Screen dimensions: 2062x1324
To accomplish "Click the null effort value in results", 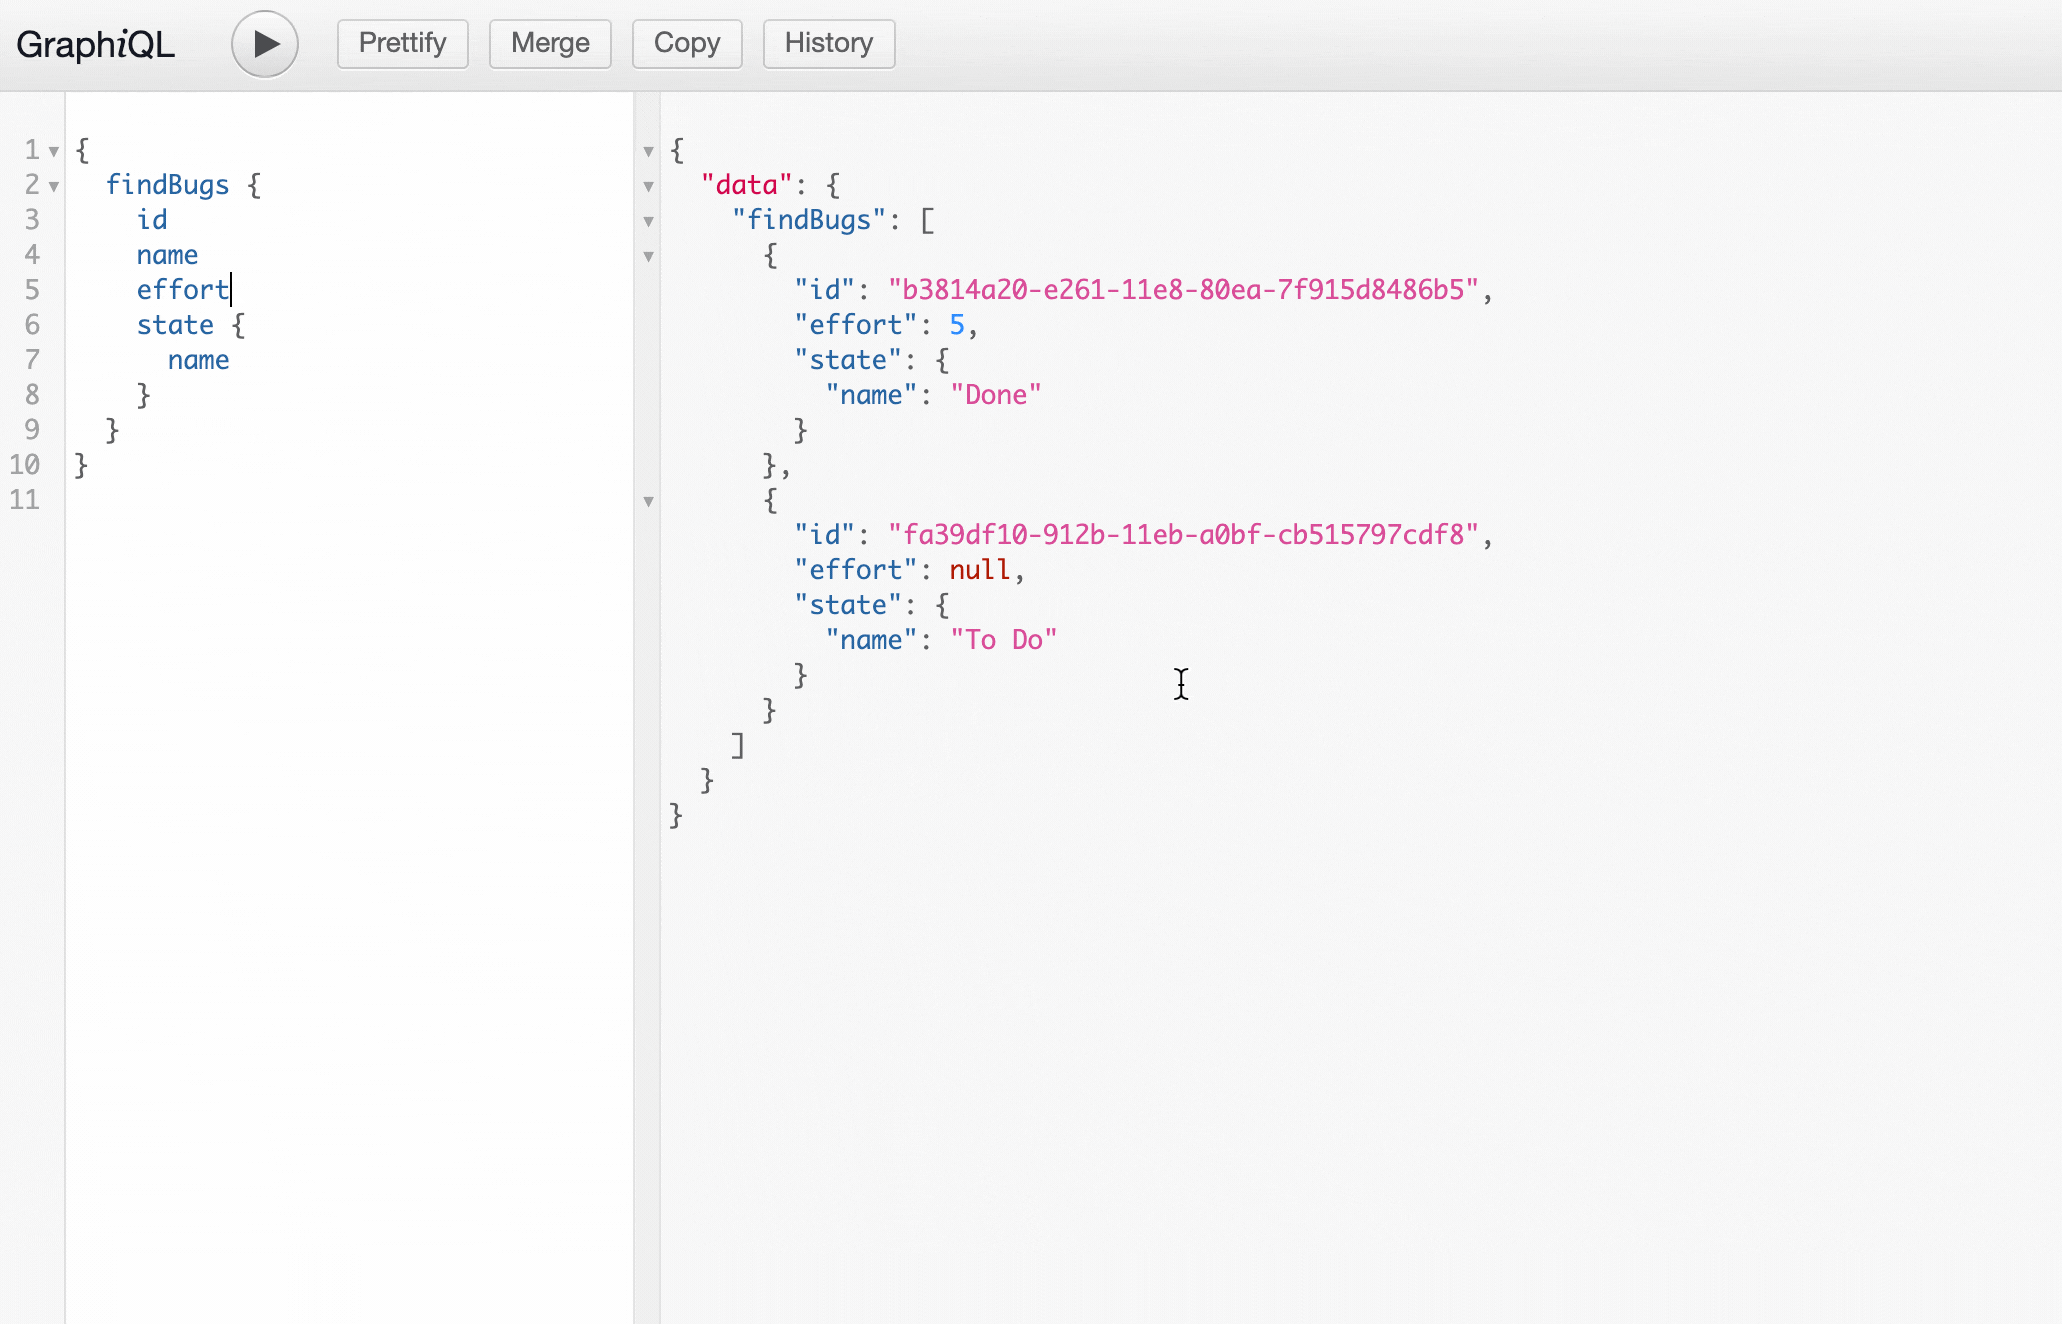I will [x=979, y=569].
